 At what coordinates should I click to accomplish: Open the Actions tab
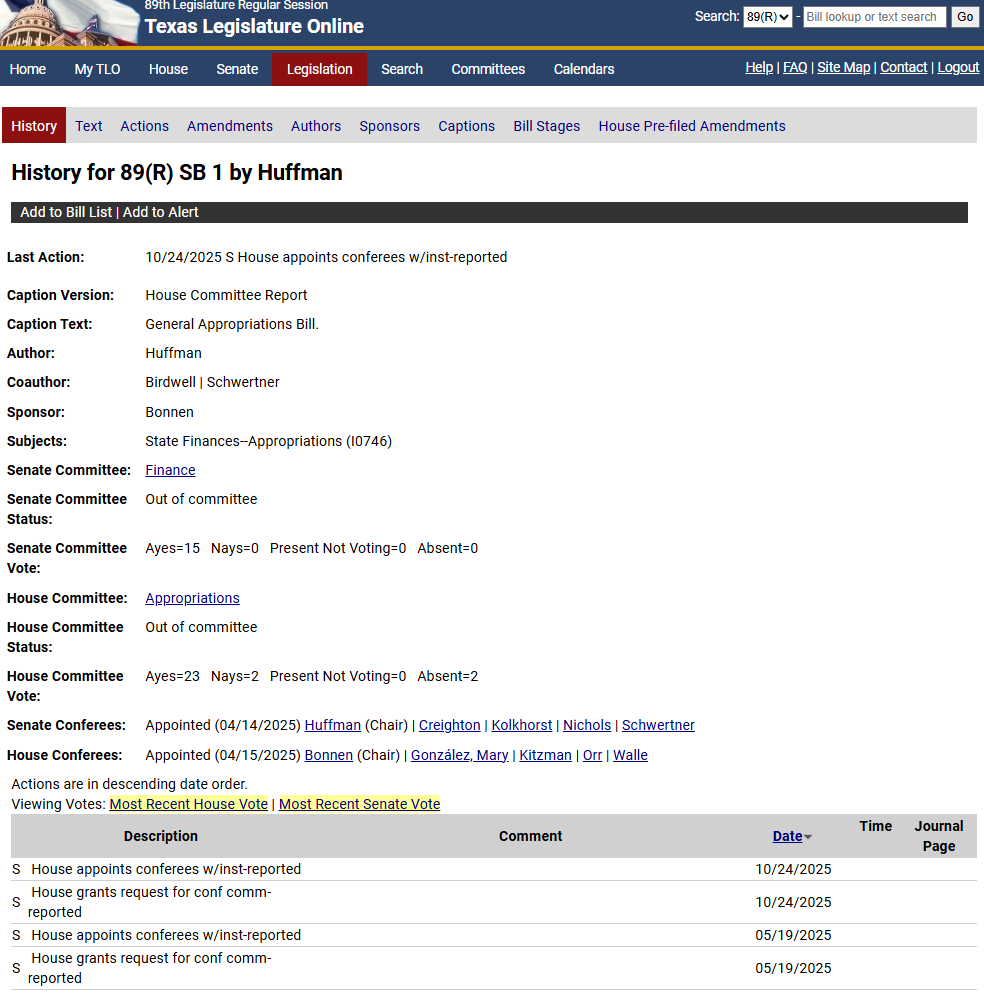[144, 126]
